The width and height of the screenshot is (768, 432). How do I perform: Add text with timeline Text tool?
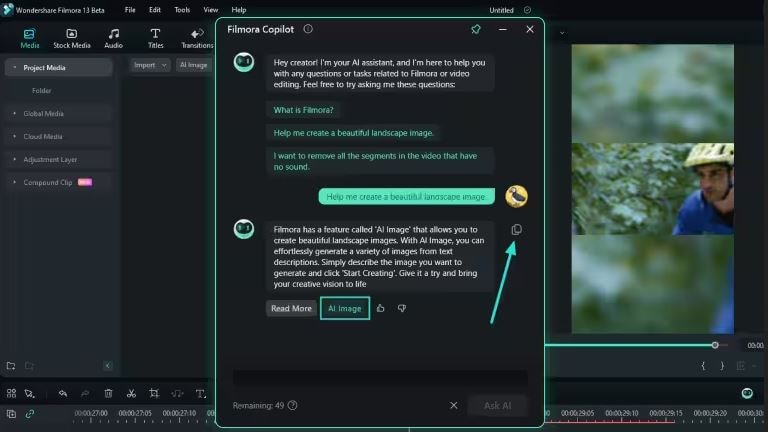[200, 393]
